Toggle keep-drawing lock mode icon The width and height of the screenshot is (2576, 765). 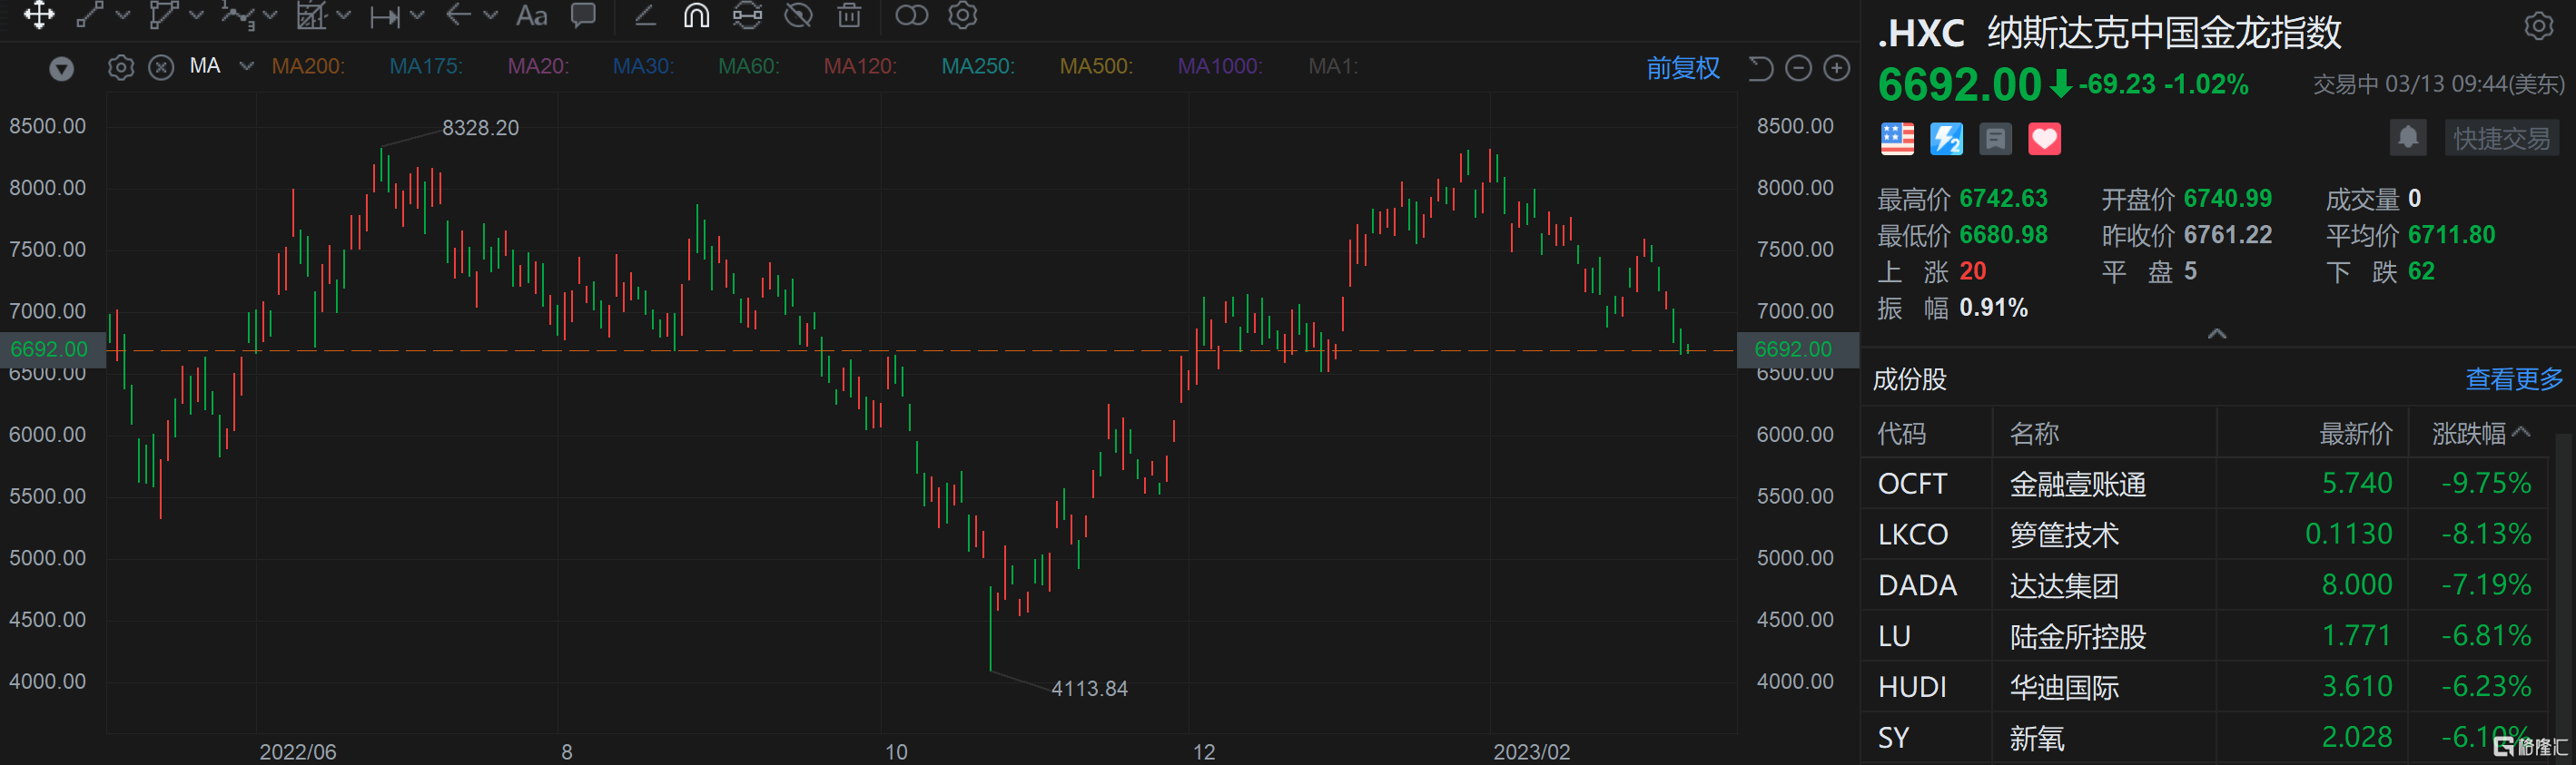point(747,15)
